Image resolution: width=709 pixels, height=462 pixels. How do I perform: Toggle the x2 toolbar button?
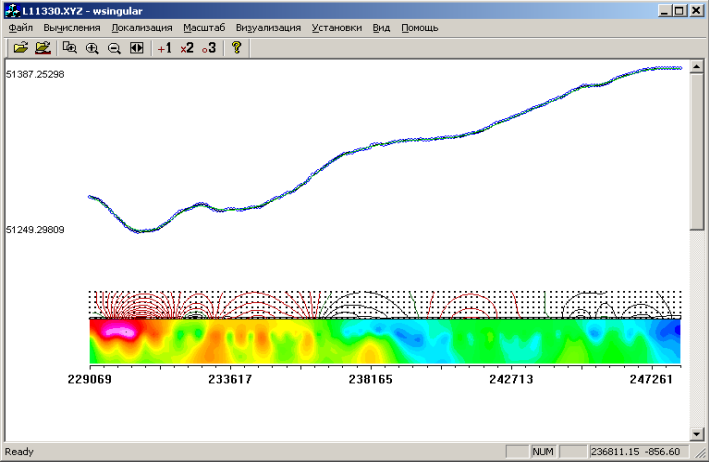coord(186,47)
